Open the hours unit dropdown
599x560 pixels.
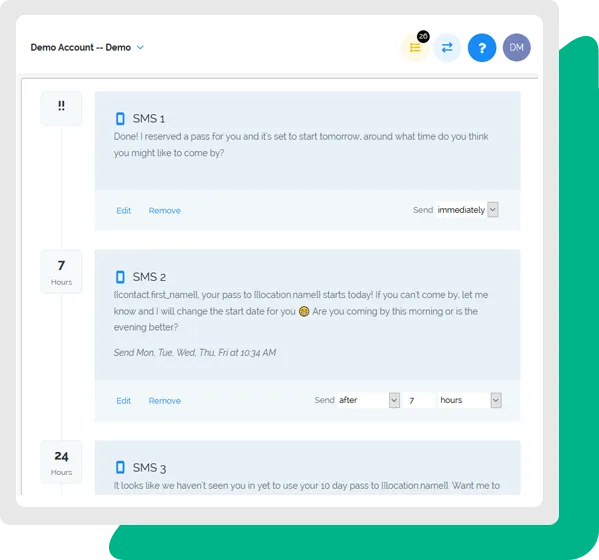(x=469, y=400)
